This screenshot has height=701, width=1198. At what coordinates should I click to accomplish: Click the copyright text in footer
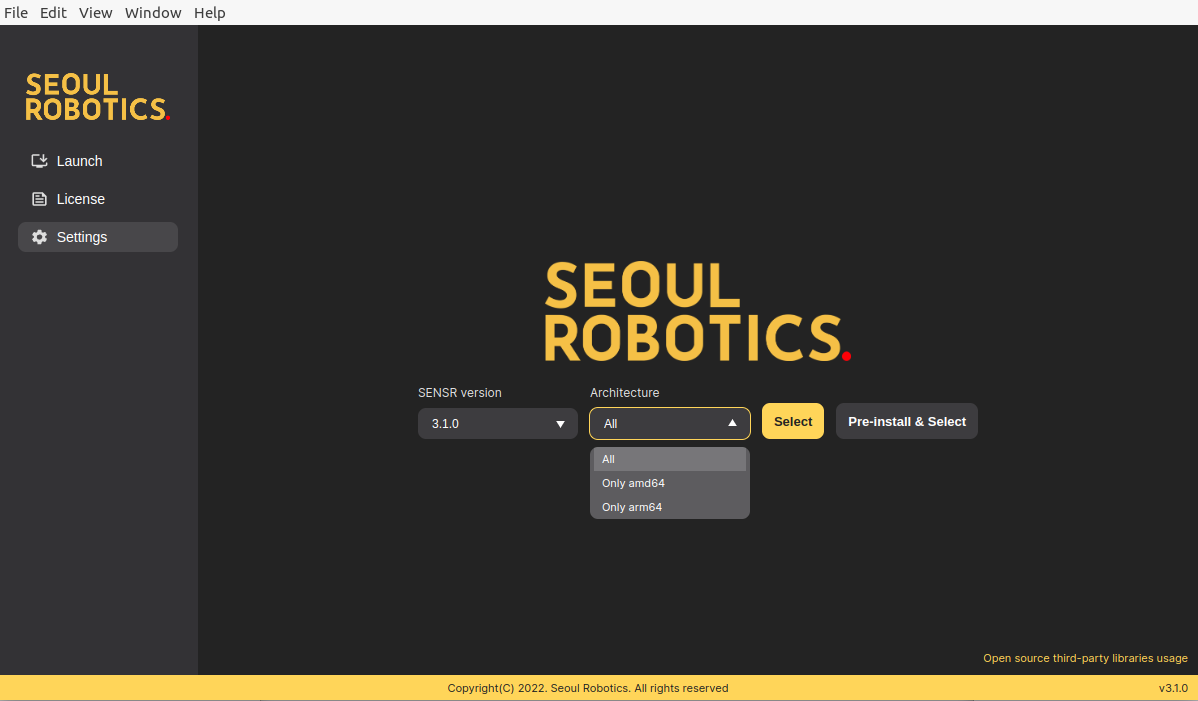click(x=588, y=688)
